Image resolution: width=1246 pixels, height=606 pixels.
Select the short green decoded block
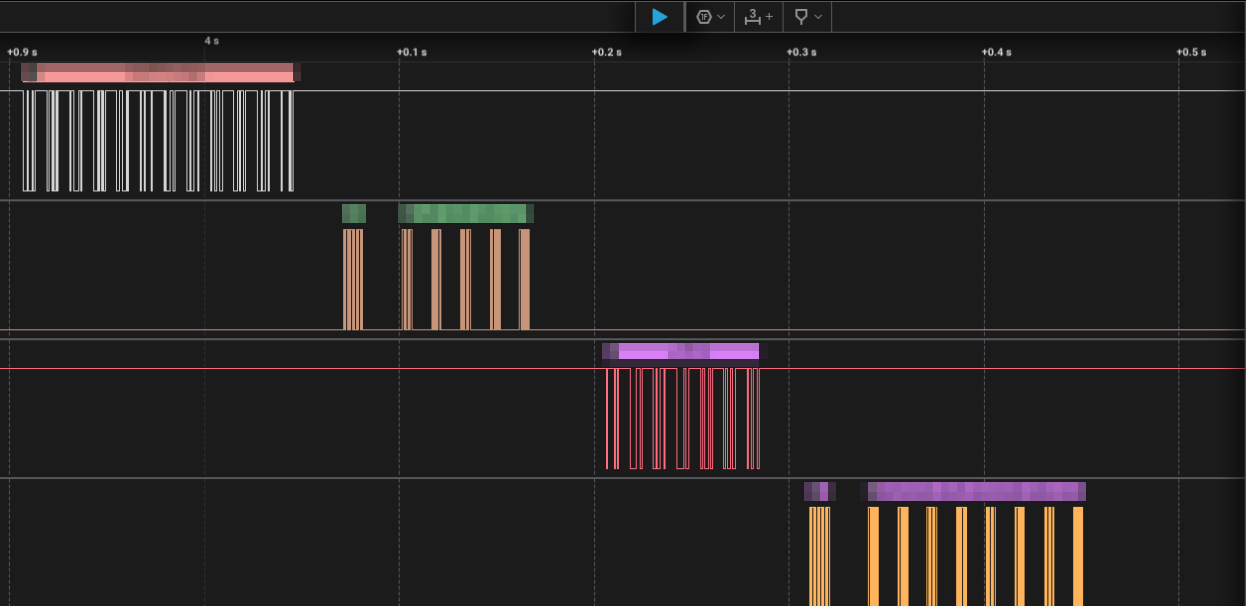[x=354, y=213]
